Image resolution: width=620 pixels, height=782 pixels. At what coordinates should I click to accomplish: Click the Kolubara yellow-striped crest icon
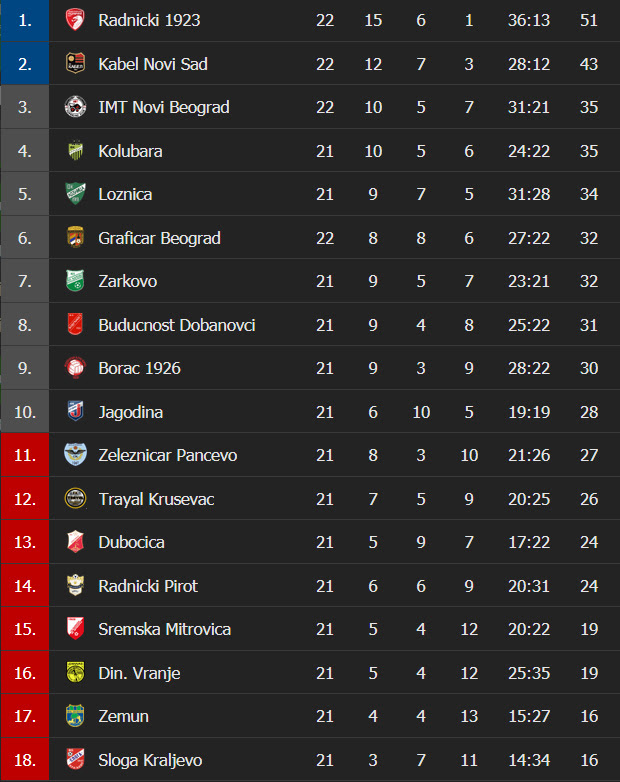(75, 151)
